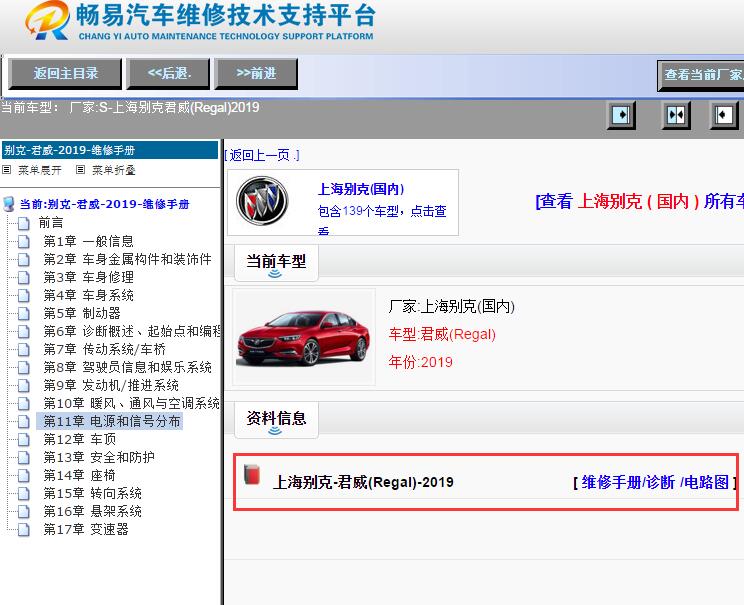The height and width of the screenshot is (605, 744).
Task: Open 第15章 转向系统
Action: (93, 493)
